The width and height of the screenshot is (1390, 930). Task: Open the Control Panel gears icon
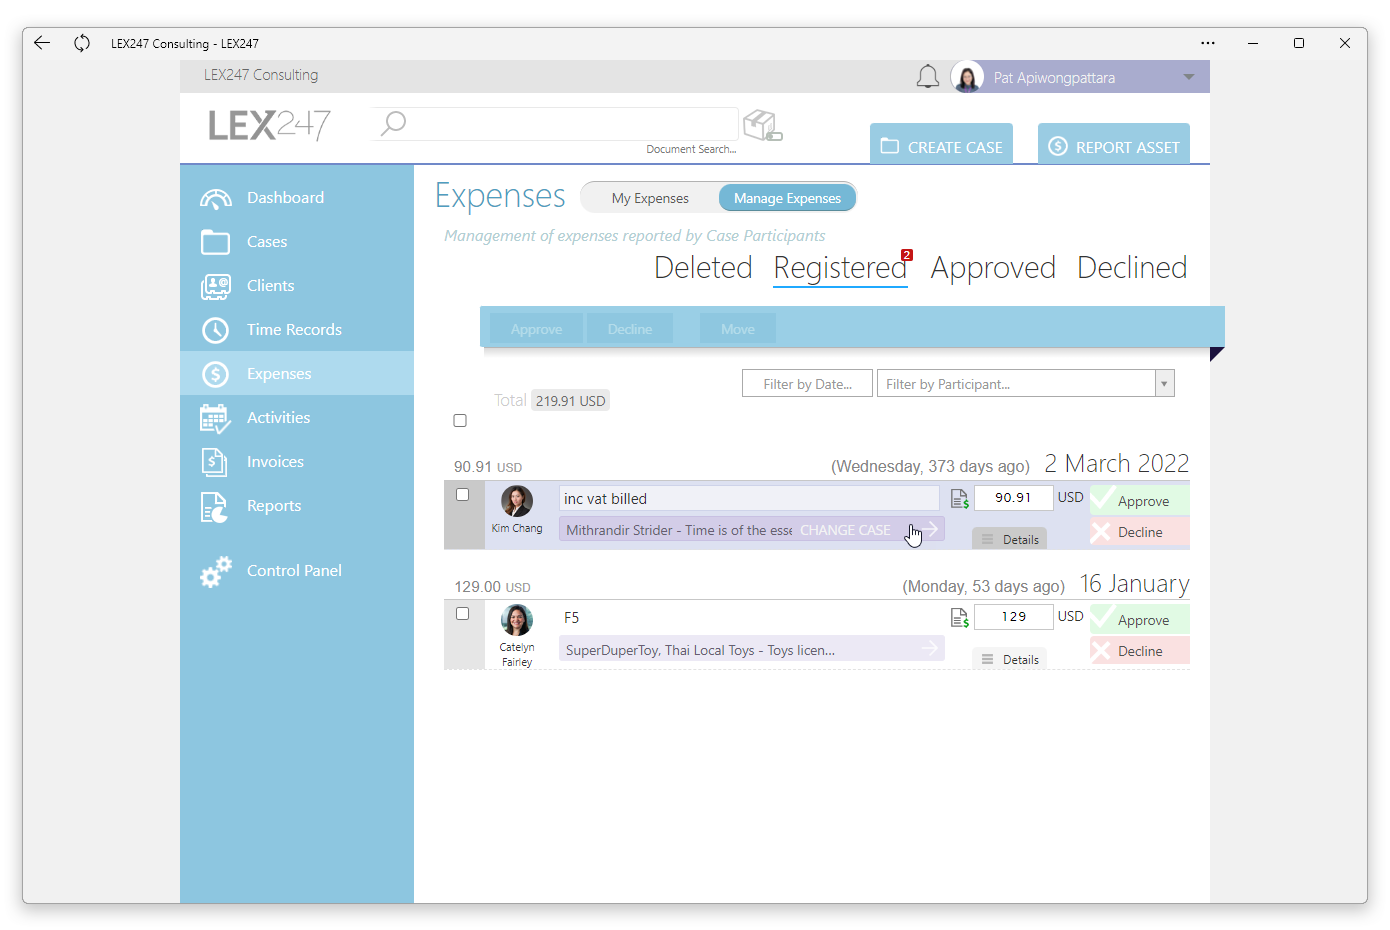click(215, 571)
